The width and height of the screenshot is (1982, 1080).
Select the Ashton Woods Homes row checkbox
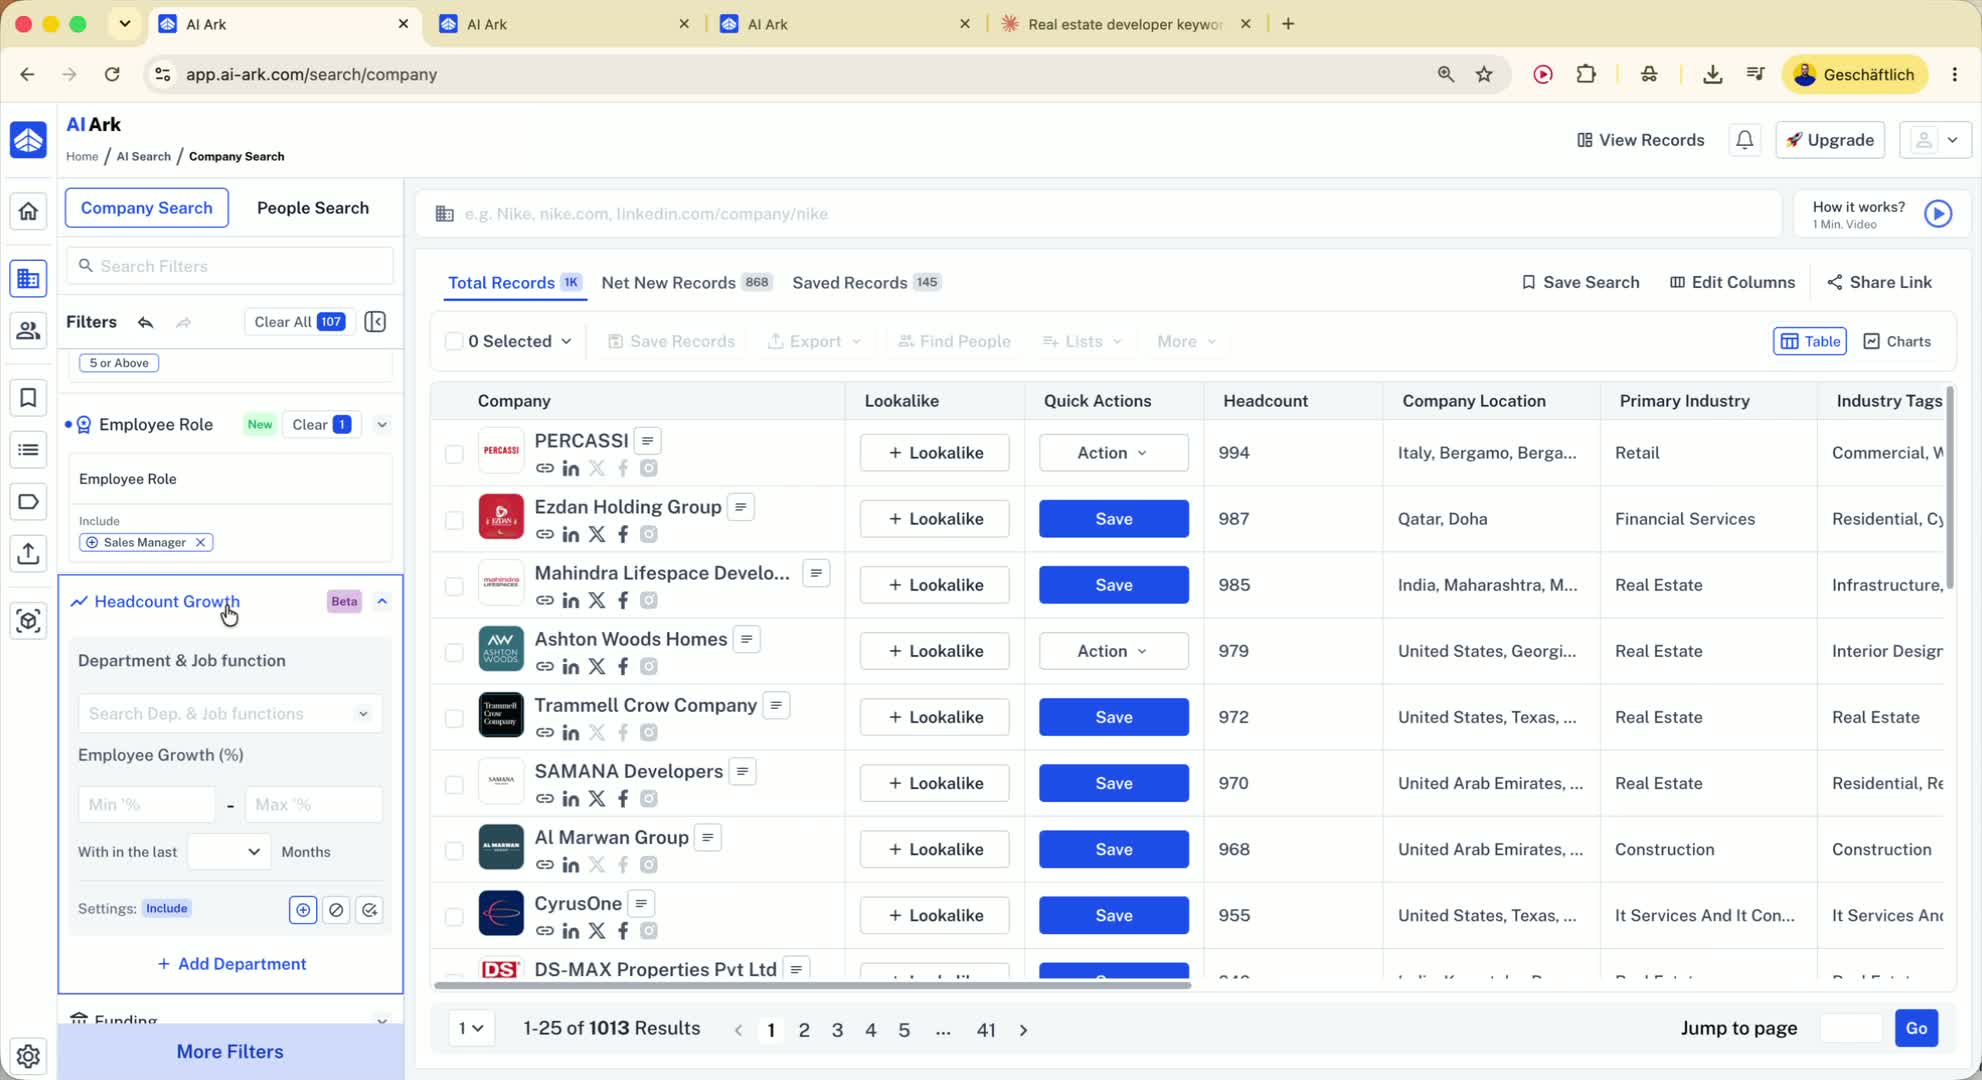point(454,652)
